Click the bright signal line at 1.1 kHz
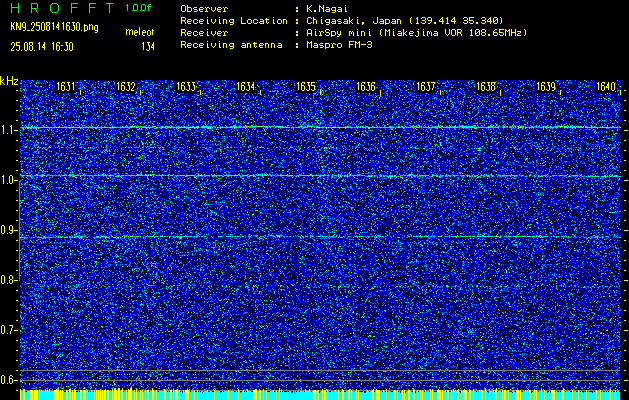Viewport: 629px width, 400px height. coord(321,128)
